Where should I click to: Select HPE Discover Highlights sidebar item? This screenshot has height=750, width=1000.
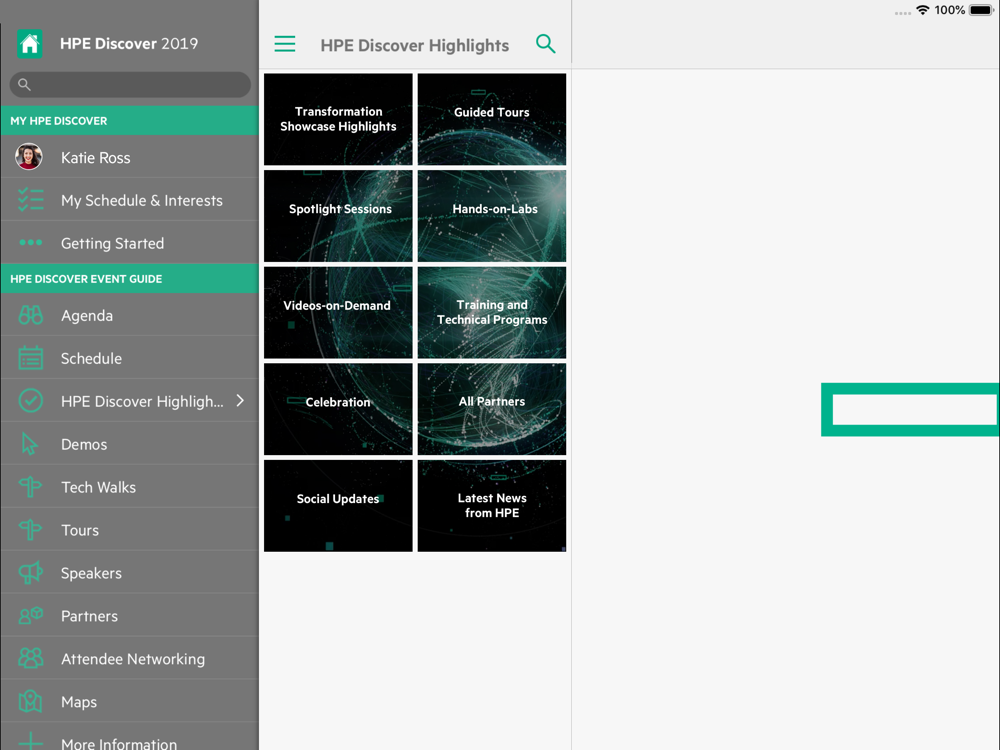130,401
